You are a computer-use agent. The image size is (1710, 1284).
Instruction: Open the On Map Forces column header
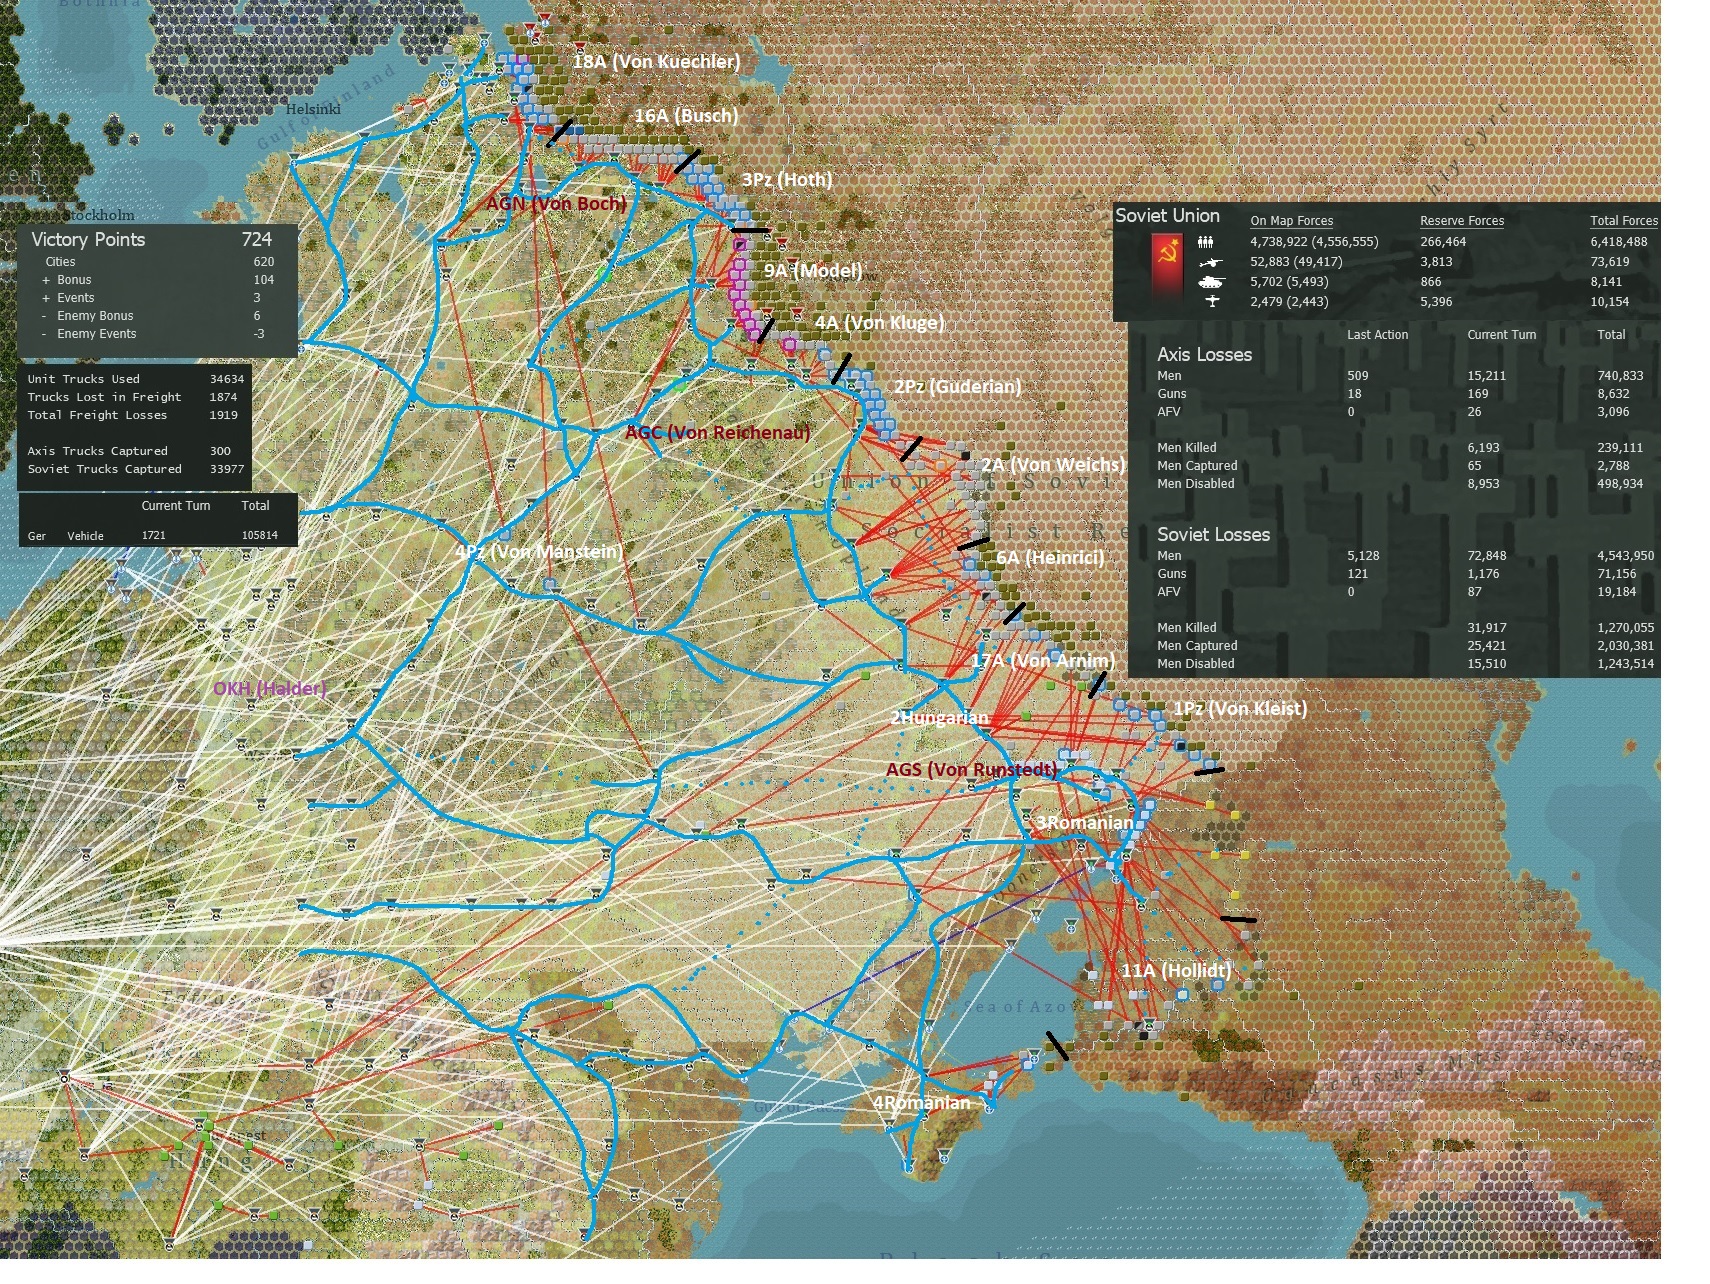point(1291,221)
